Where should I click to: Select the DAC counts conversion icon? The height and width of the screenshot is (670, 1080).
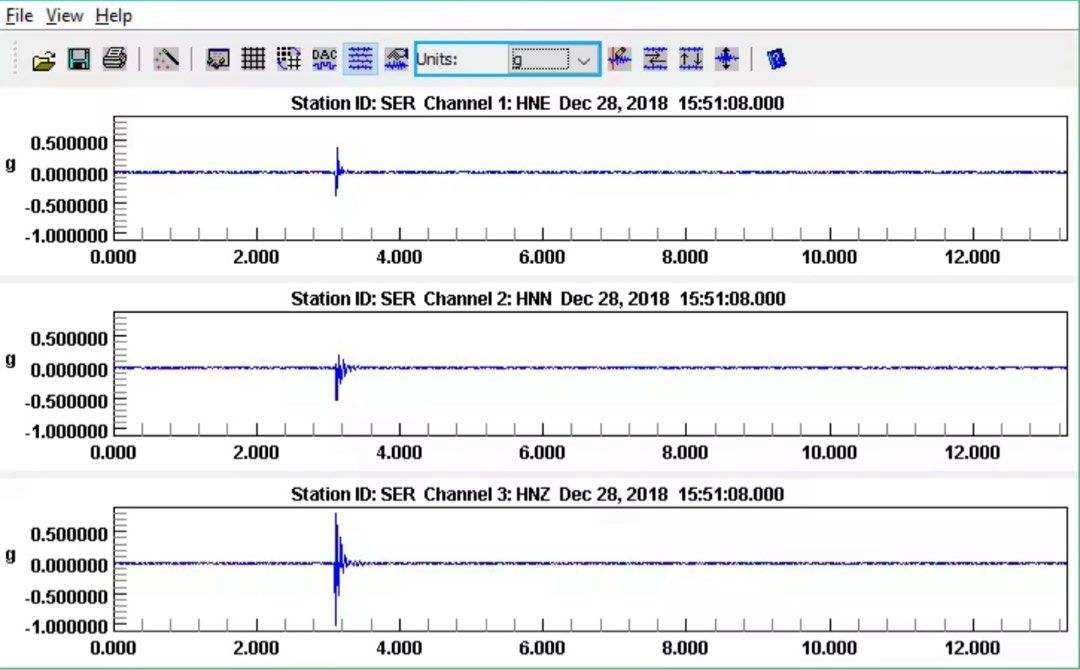pos(323,58)
